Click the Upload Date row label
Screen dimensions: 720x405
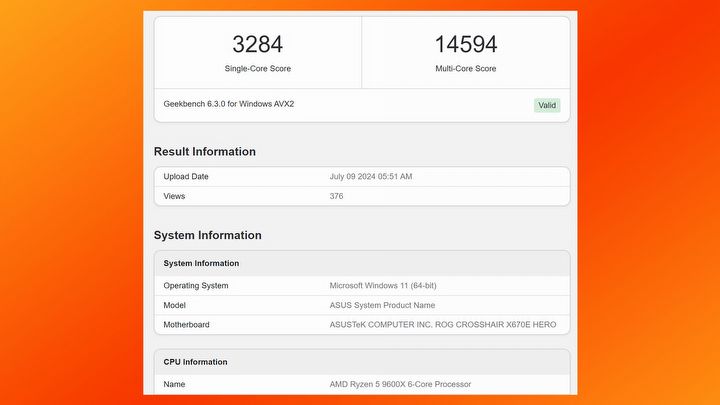186,177
